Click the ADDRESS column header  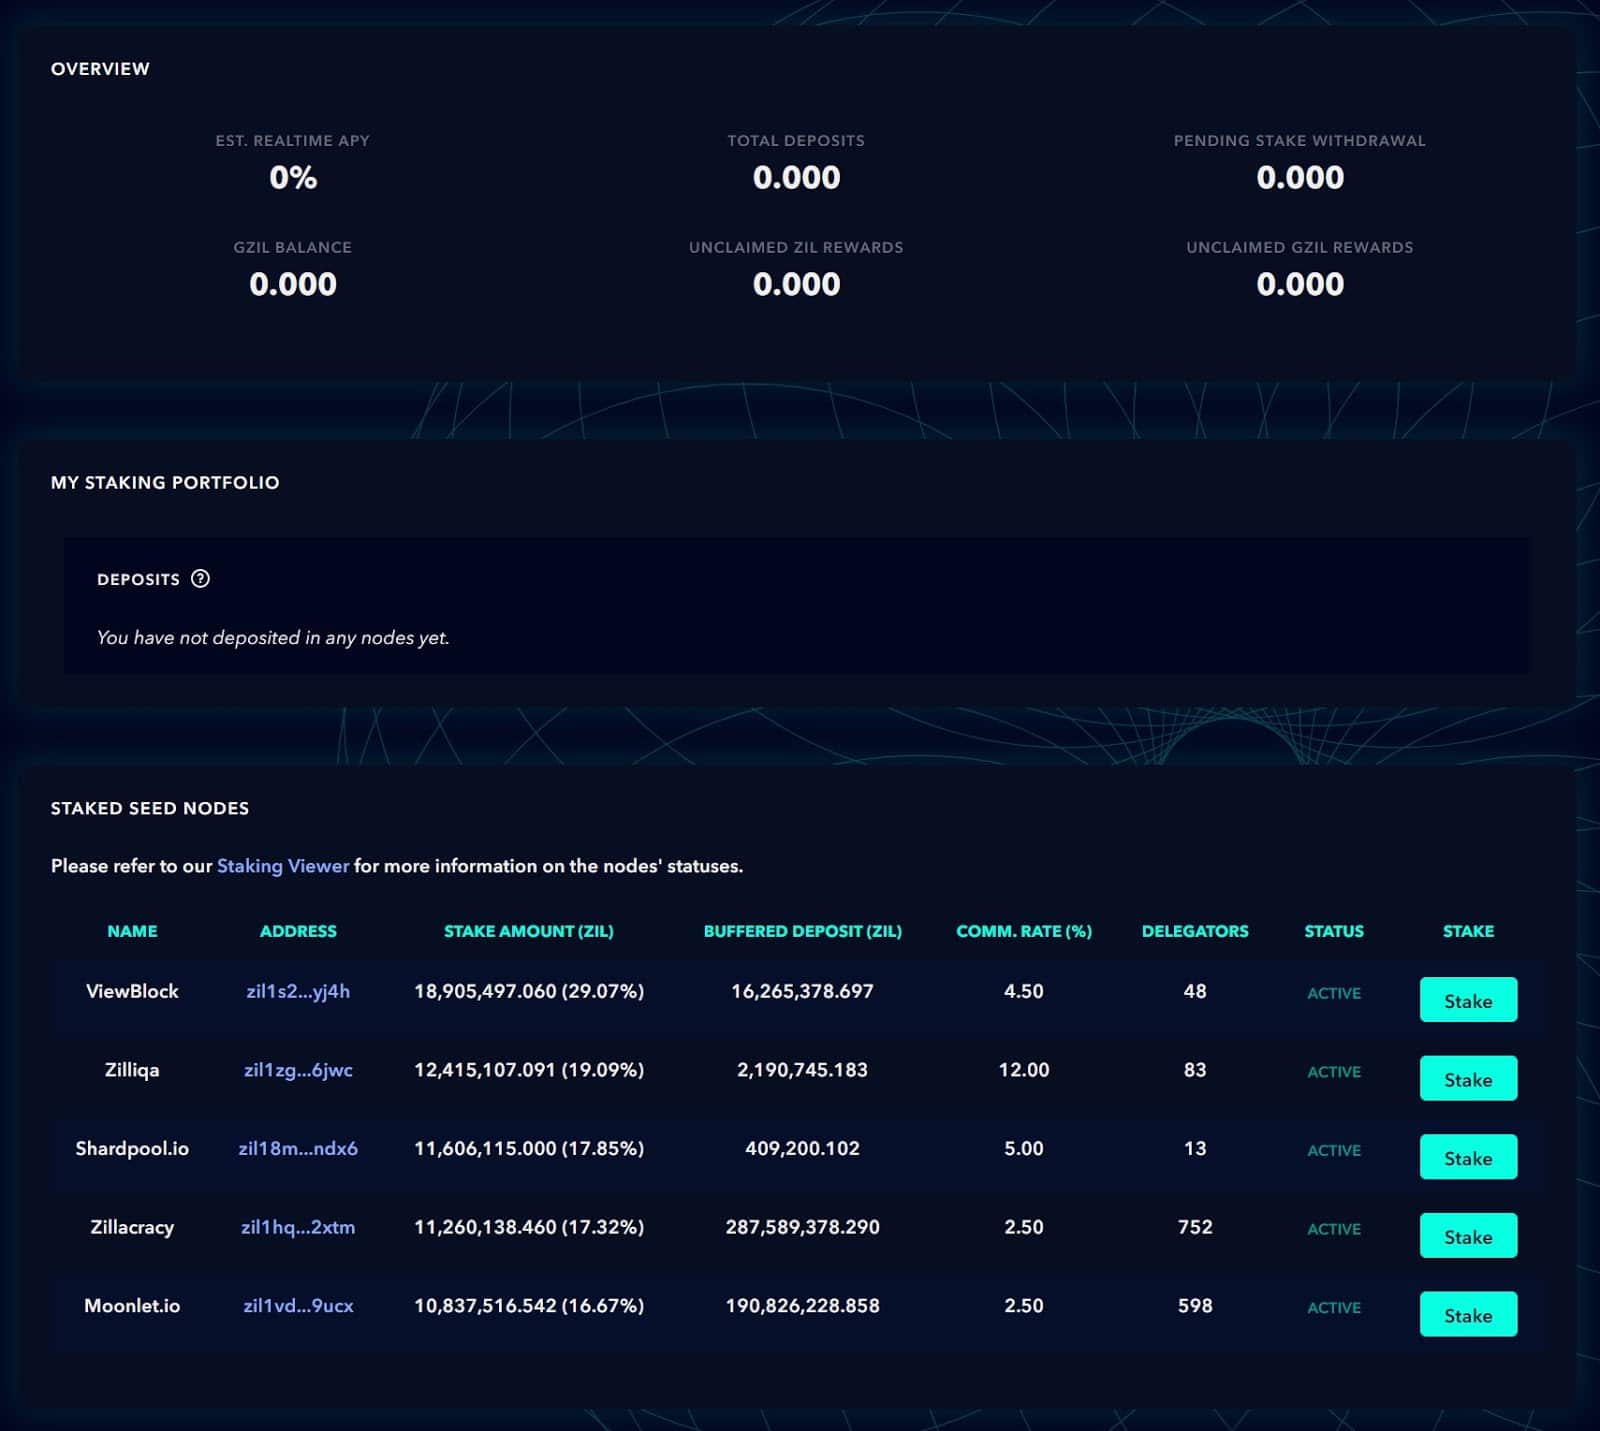click(x=298, y=931)
